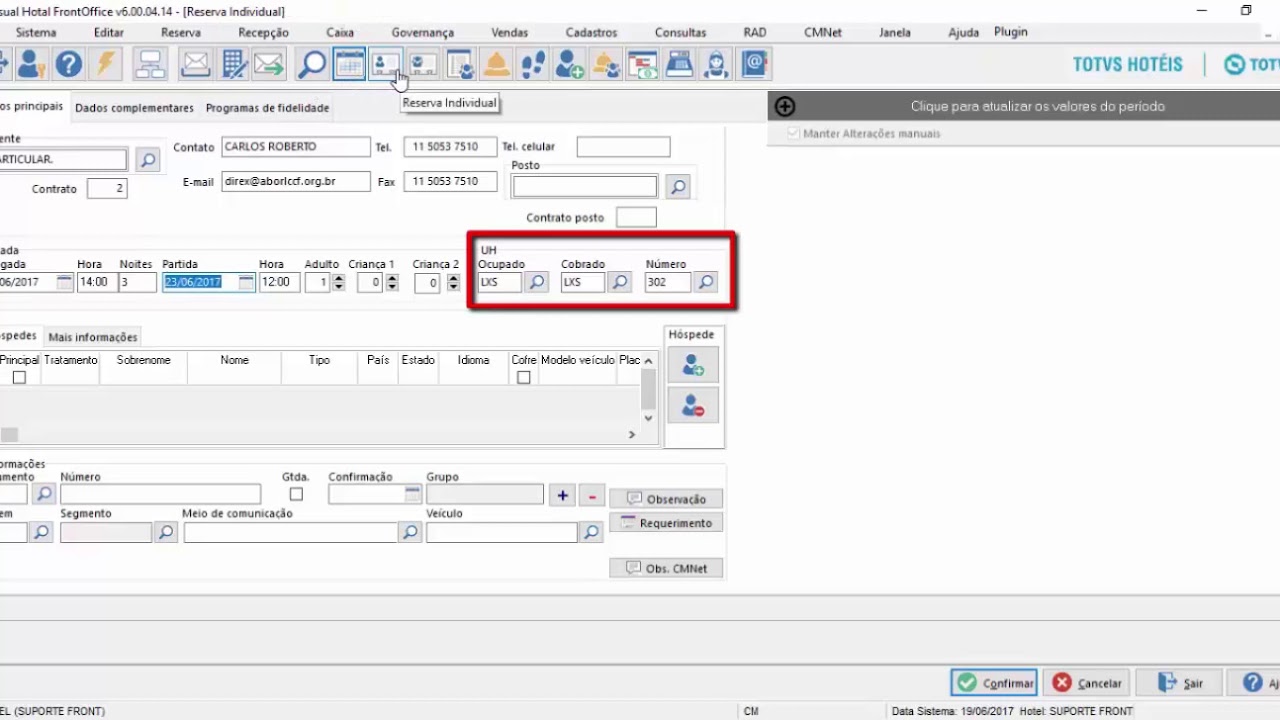Click the Número UH search magnifier
Image resolution: width=1280 pixels, height=720 pixels.
(x=706, y=282)
